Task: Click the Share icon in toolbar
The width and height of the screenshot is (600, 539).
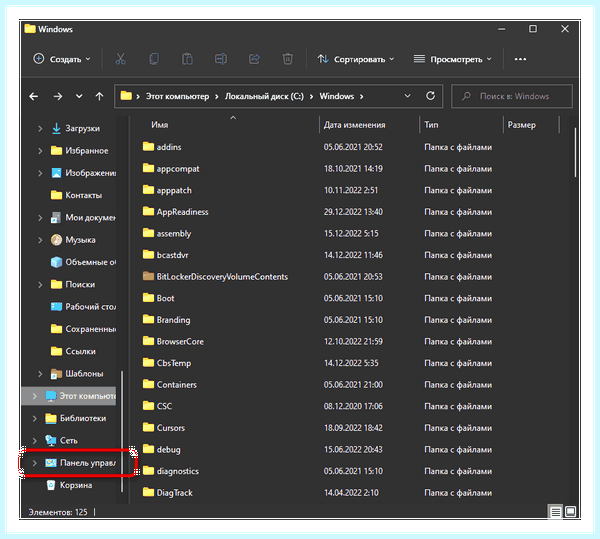Action: pyautogui.click(x=254, y=59)
